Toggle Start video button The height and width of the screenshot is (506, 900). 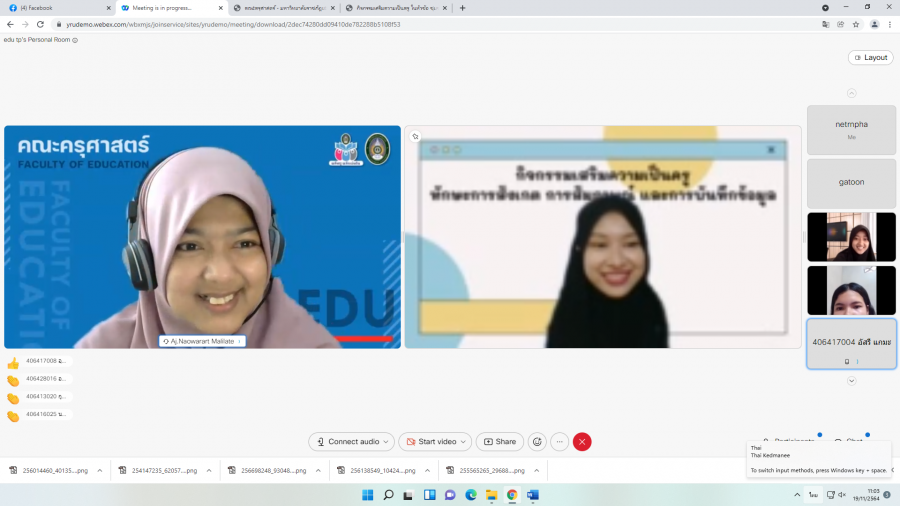[432, 442]
